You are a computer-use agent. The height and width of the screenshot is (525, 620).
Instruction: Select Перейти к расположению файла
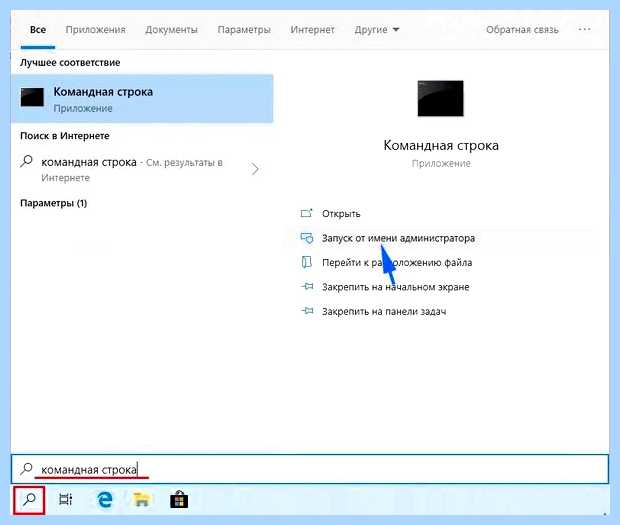pyautogui.click(x=397, y=262)
